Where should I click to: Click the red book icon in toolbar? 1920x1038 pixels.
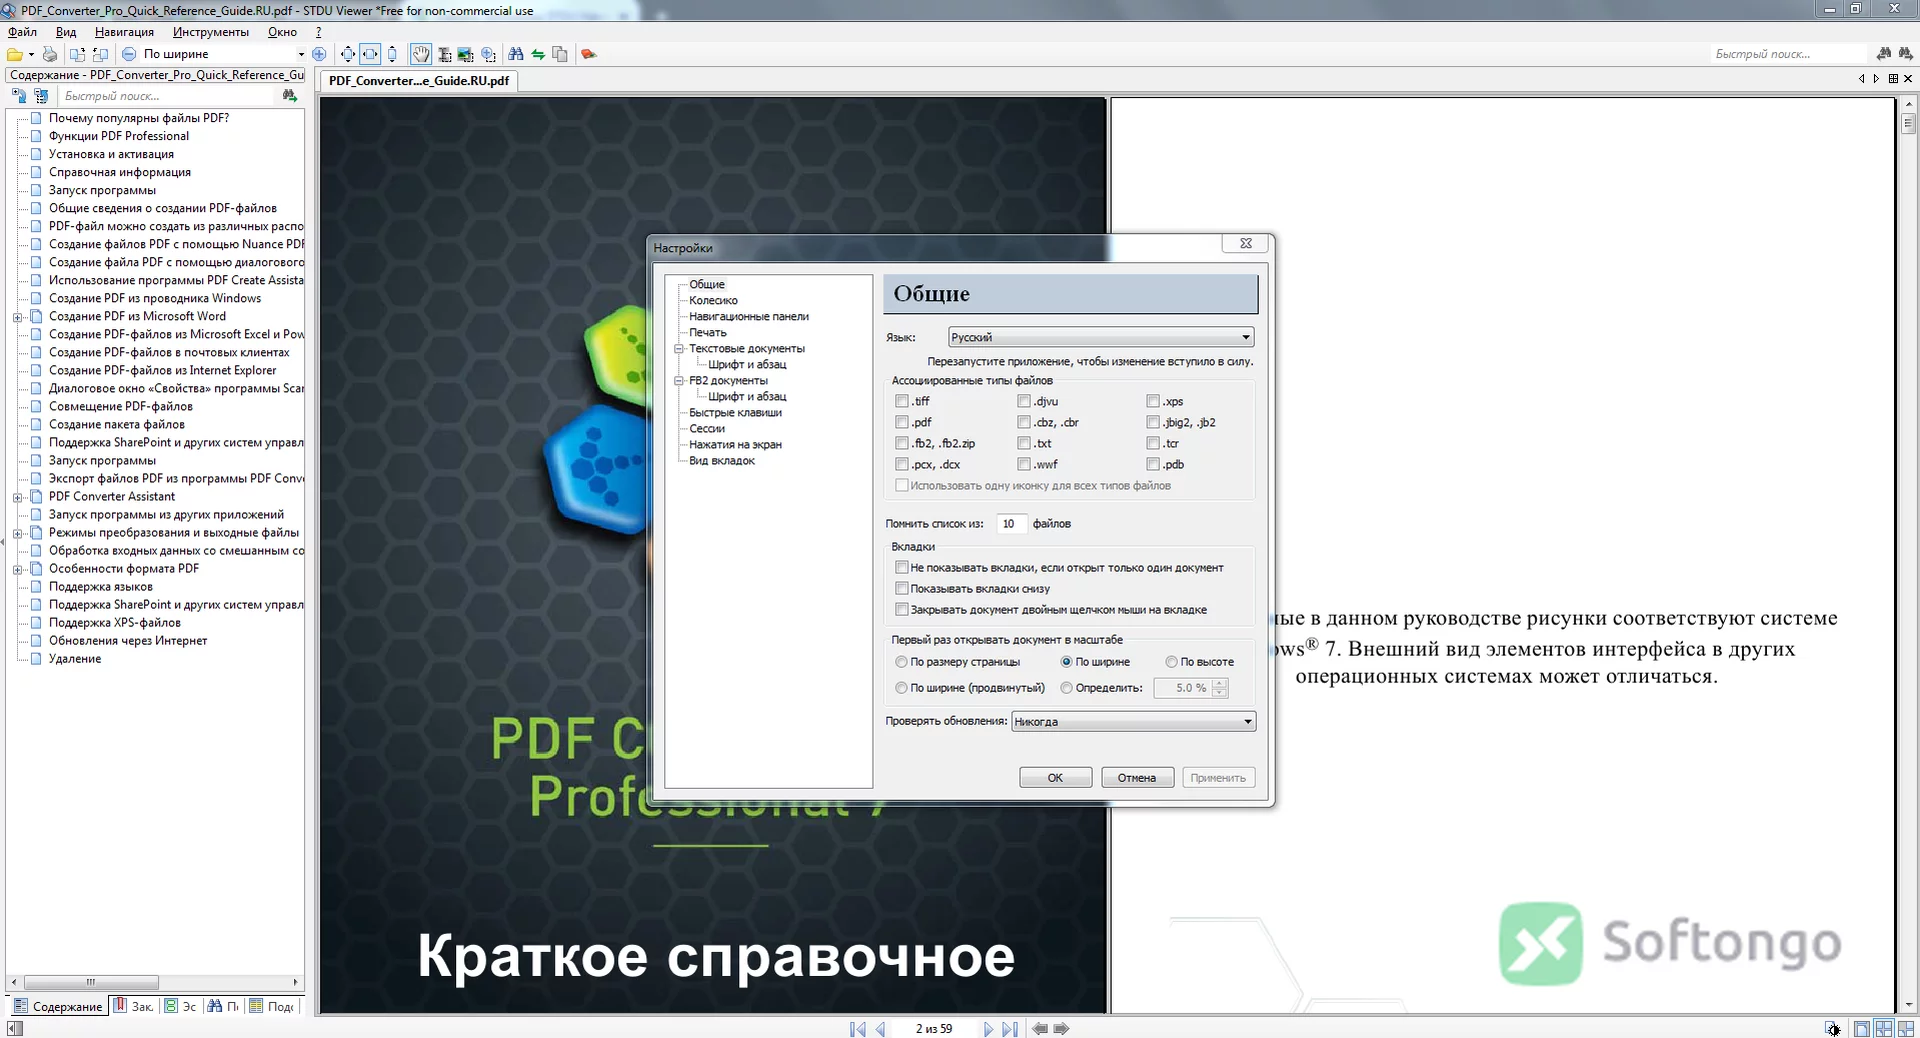589,54
